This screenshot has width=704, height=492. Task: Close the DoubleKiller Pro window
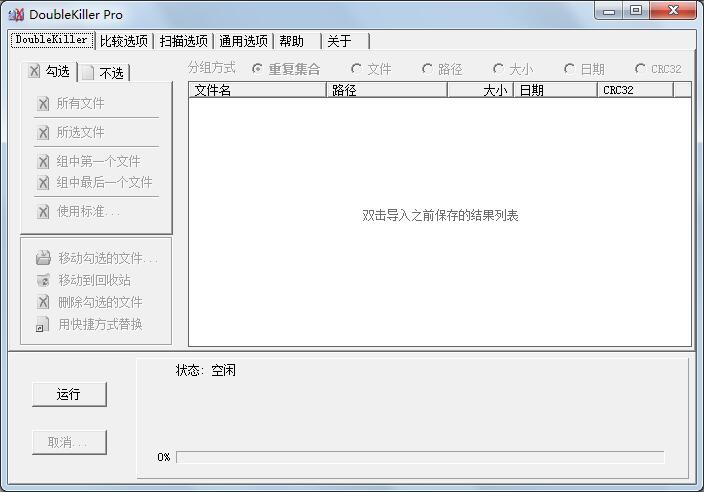tap(673, 11)
